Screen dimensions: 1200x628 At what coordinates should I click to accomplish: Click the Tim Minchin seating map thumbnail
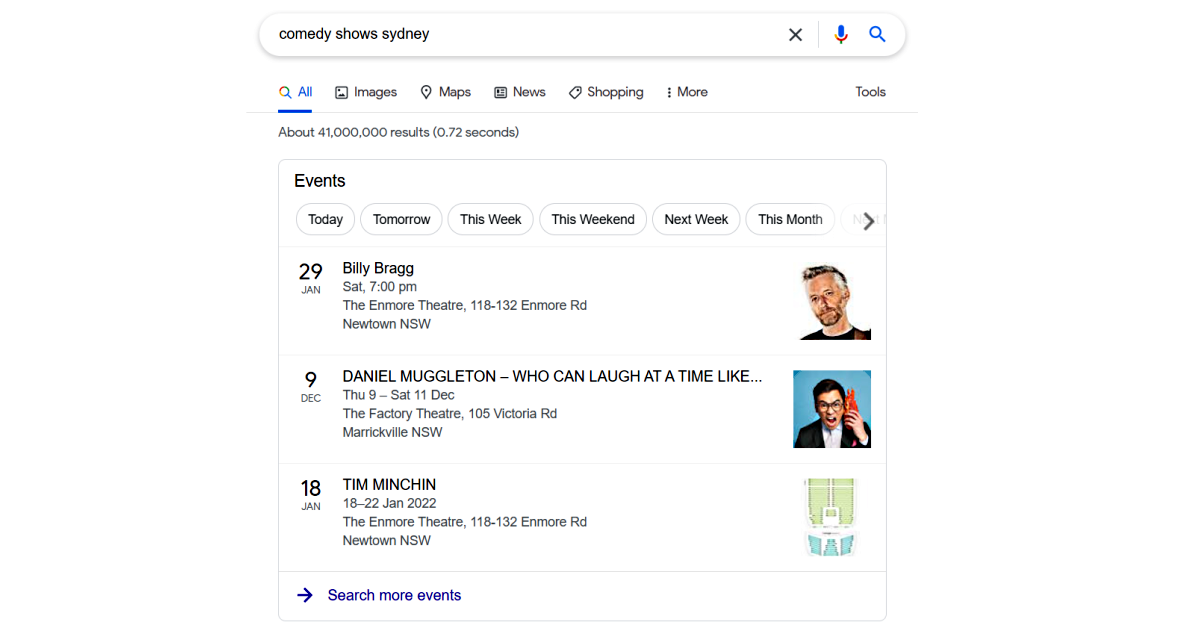831,517
